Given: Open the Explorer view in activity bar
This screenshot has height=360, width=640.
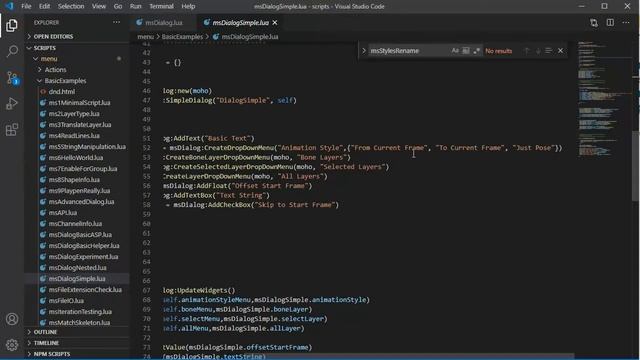Looking at the screenshot, I should [12, 25].
